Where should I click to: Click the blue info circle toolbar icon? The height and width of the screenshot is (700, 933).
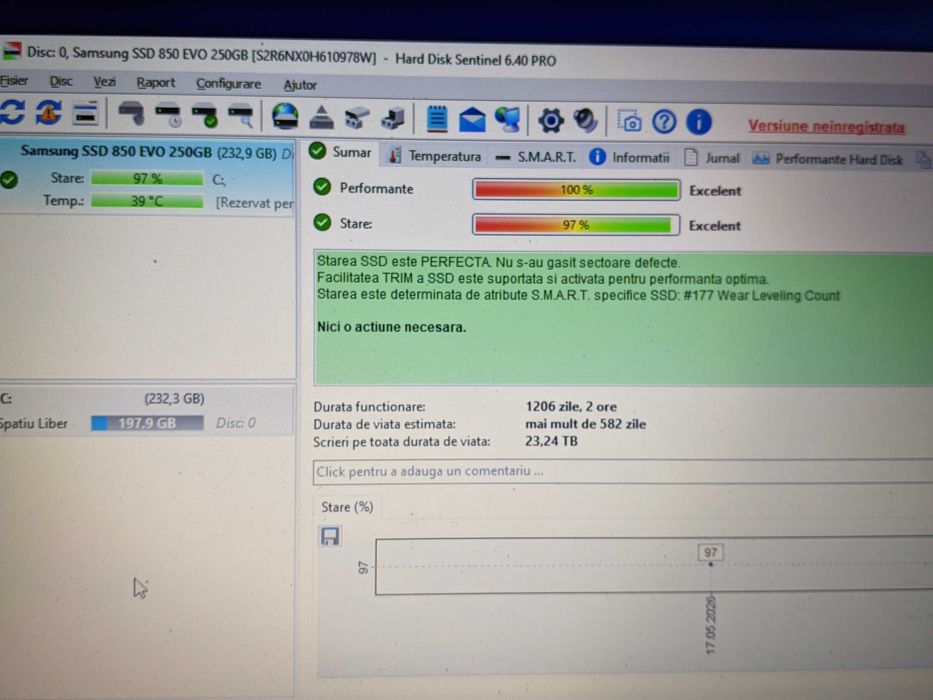point(699,122)
